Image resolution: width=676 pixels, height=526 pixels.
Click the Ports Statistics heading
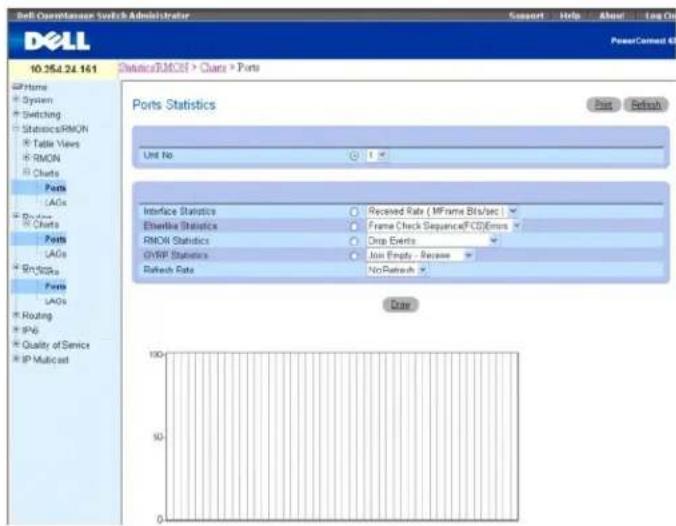click(174, 105)
